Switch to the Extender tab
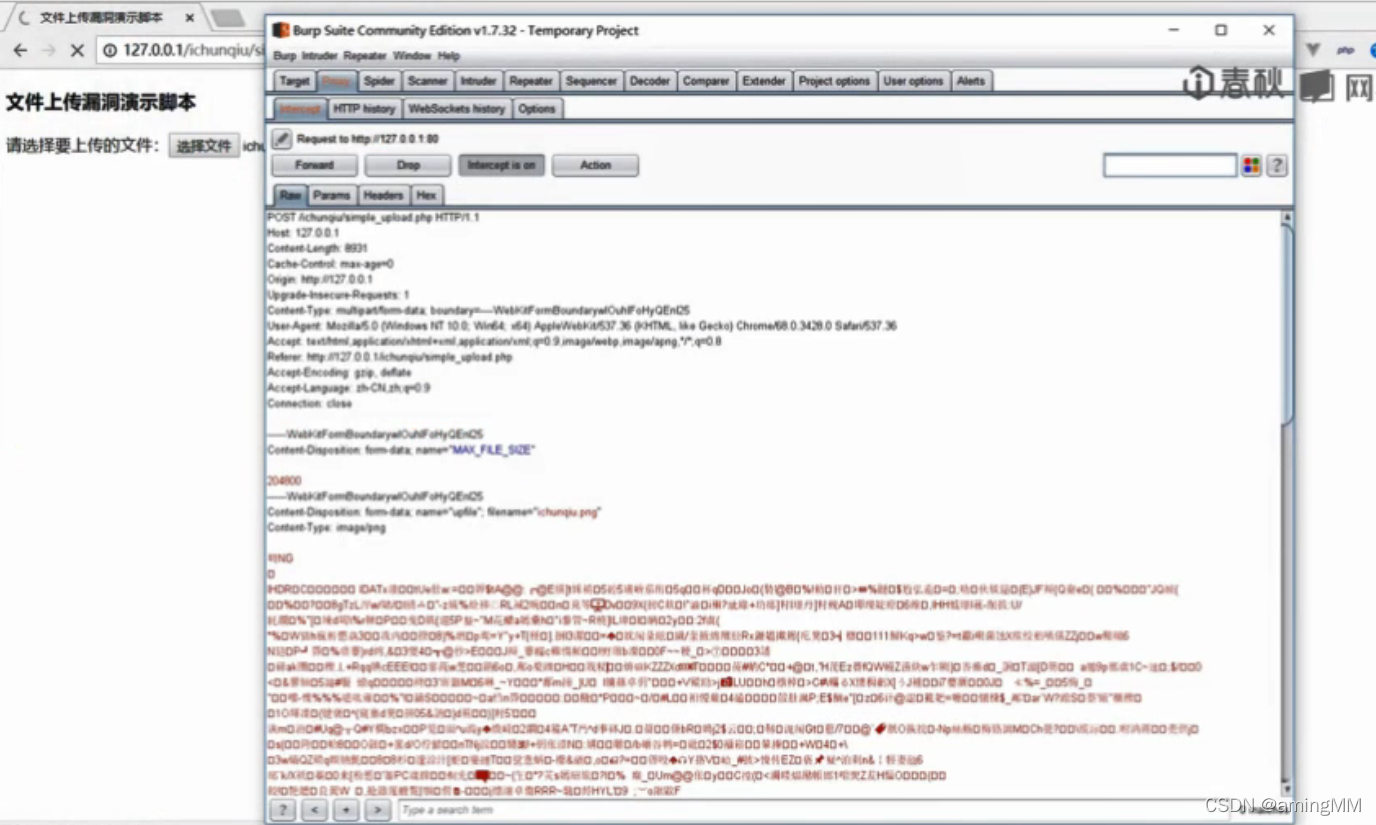 [764, 81]
